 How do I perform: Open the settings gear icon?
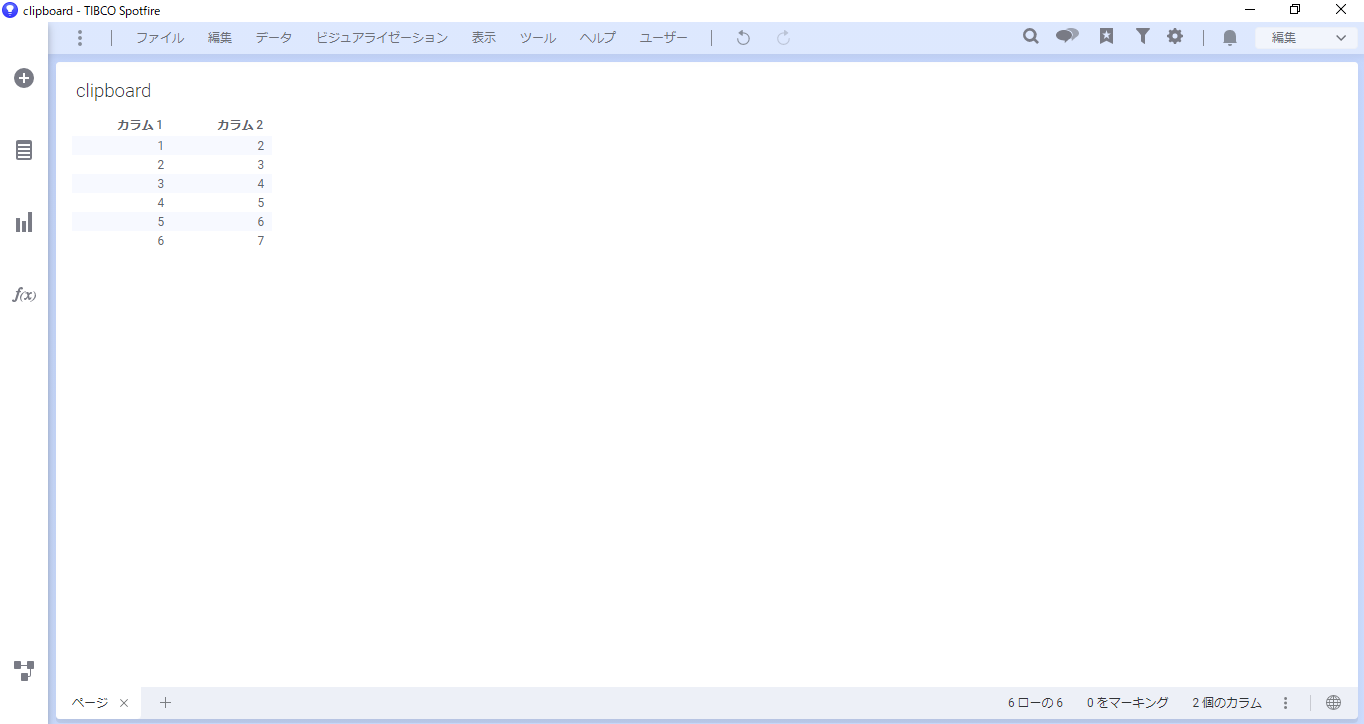(x=1175, y=37)
